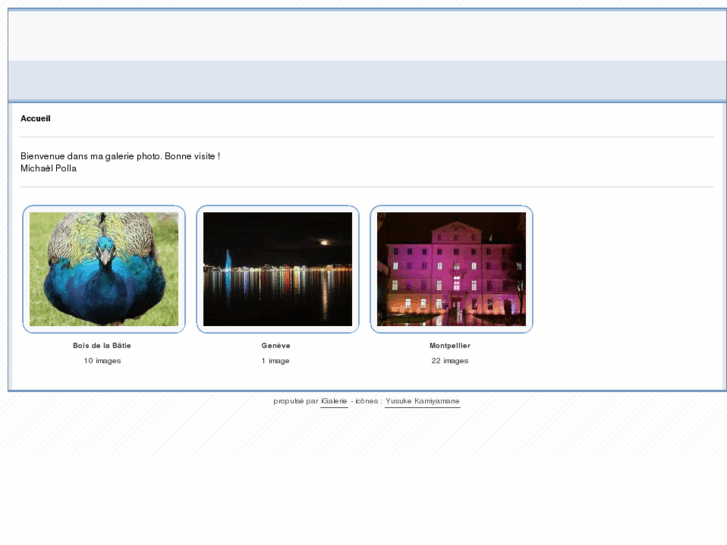Screen dimensions: 727x545
Task: Click the 'Bienvenue dans ma galerie photo' text
Action: [91, 156]
